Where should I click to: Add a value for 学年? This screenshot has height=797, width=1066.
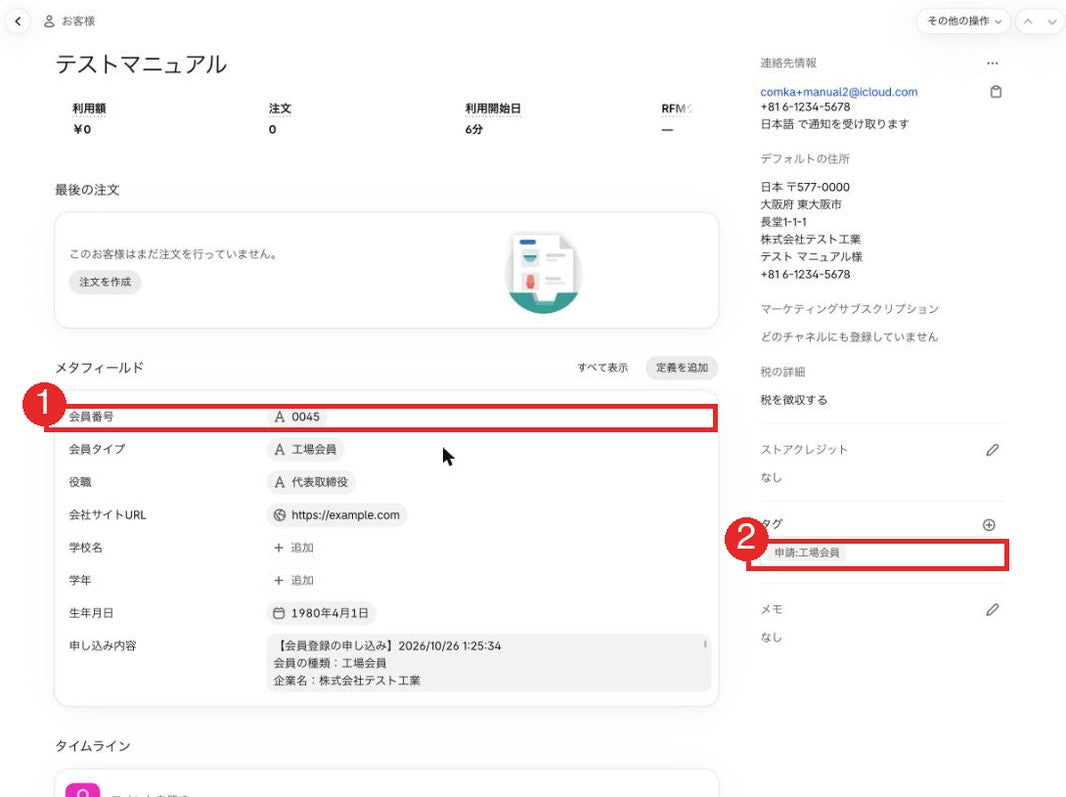click(x=294, y=580)
